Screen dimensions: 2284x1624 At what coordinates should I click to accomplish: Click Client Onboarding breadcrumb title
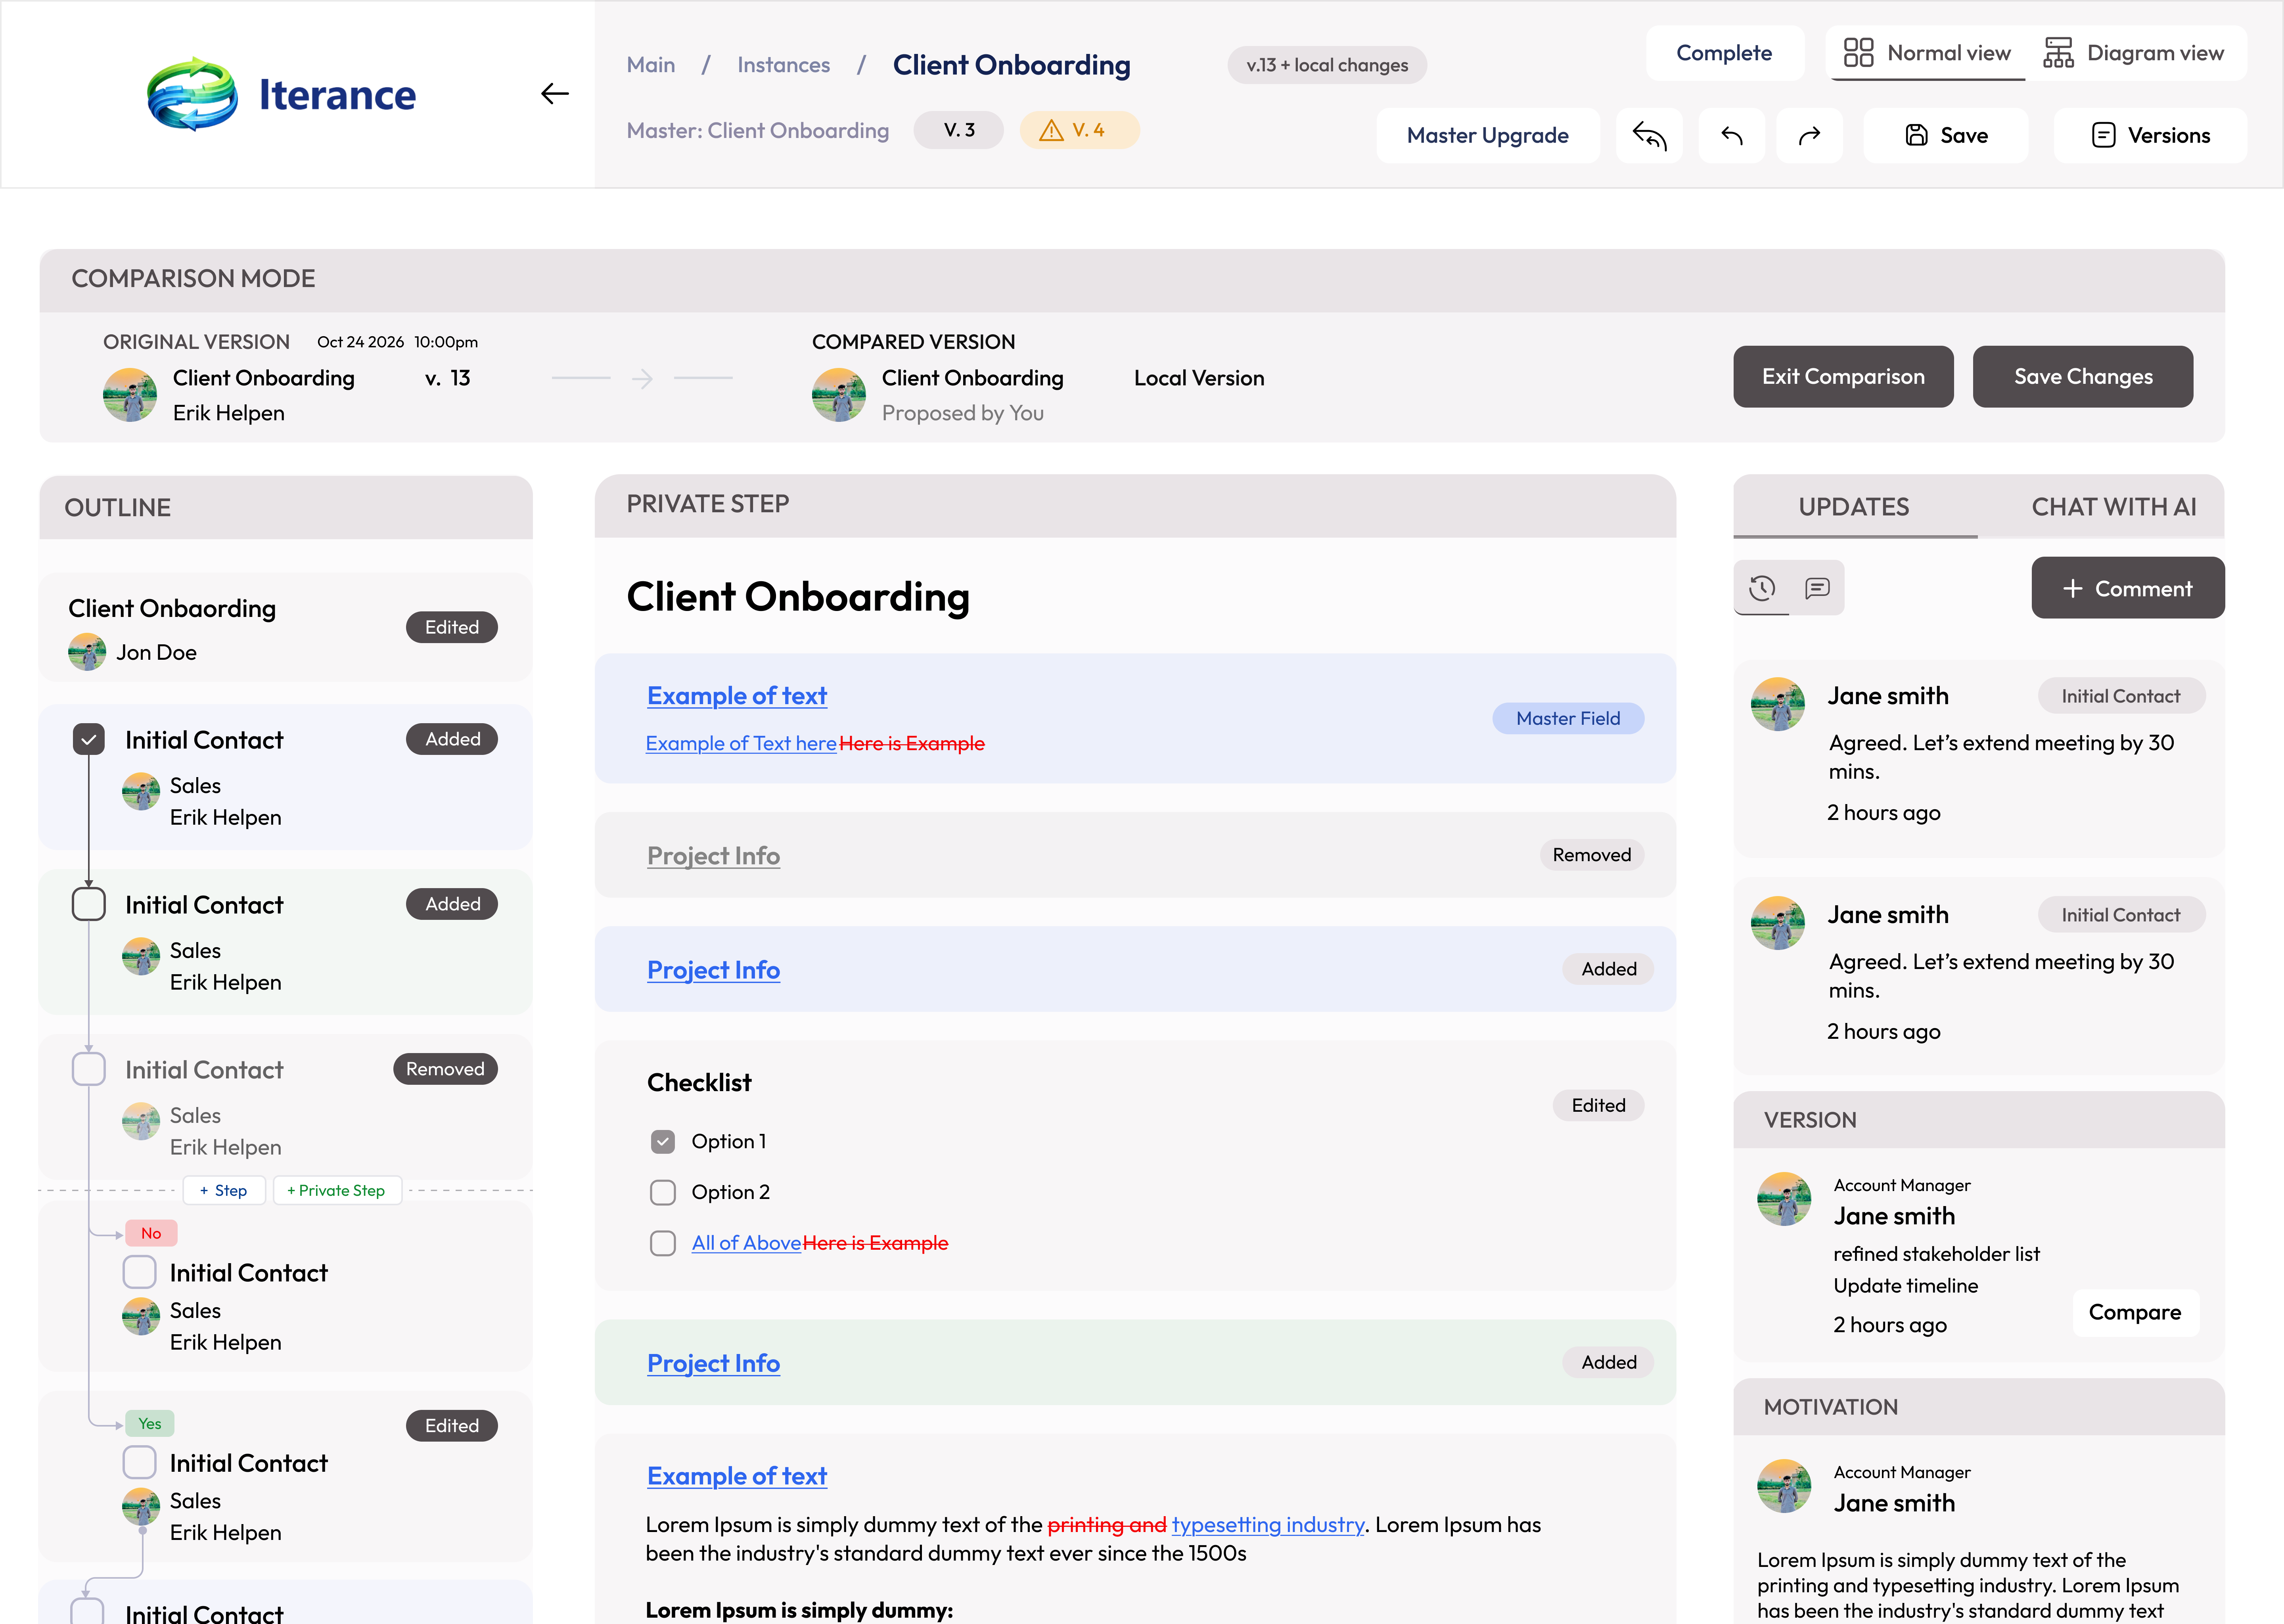pyautogui.click(x=1011, y=65)
